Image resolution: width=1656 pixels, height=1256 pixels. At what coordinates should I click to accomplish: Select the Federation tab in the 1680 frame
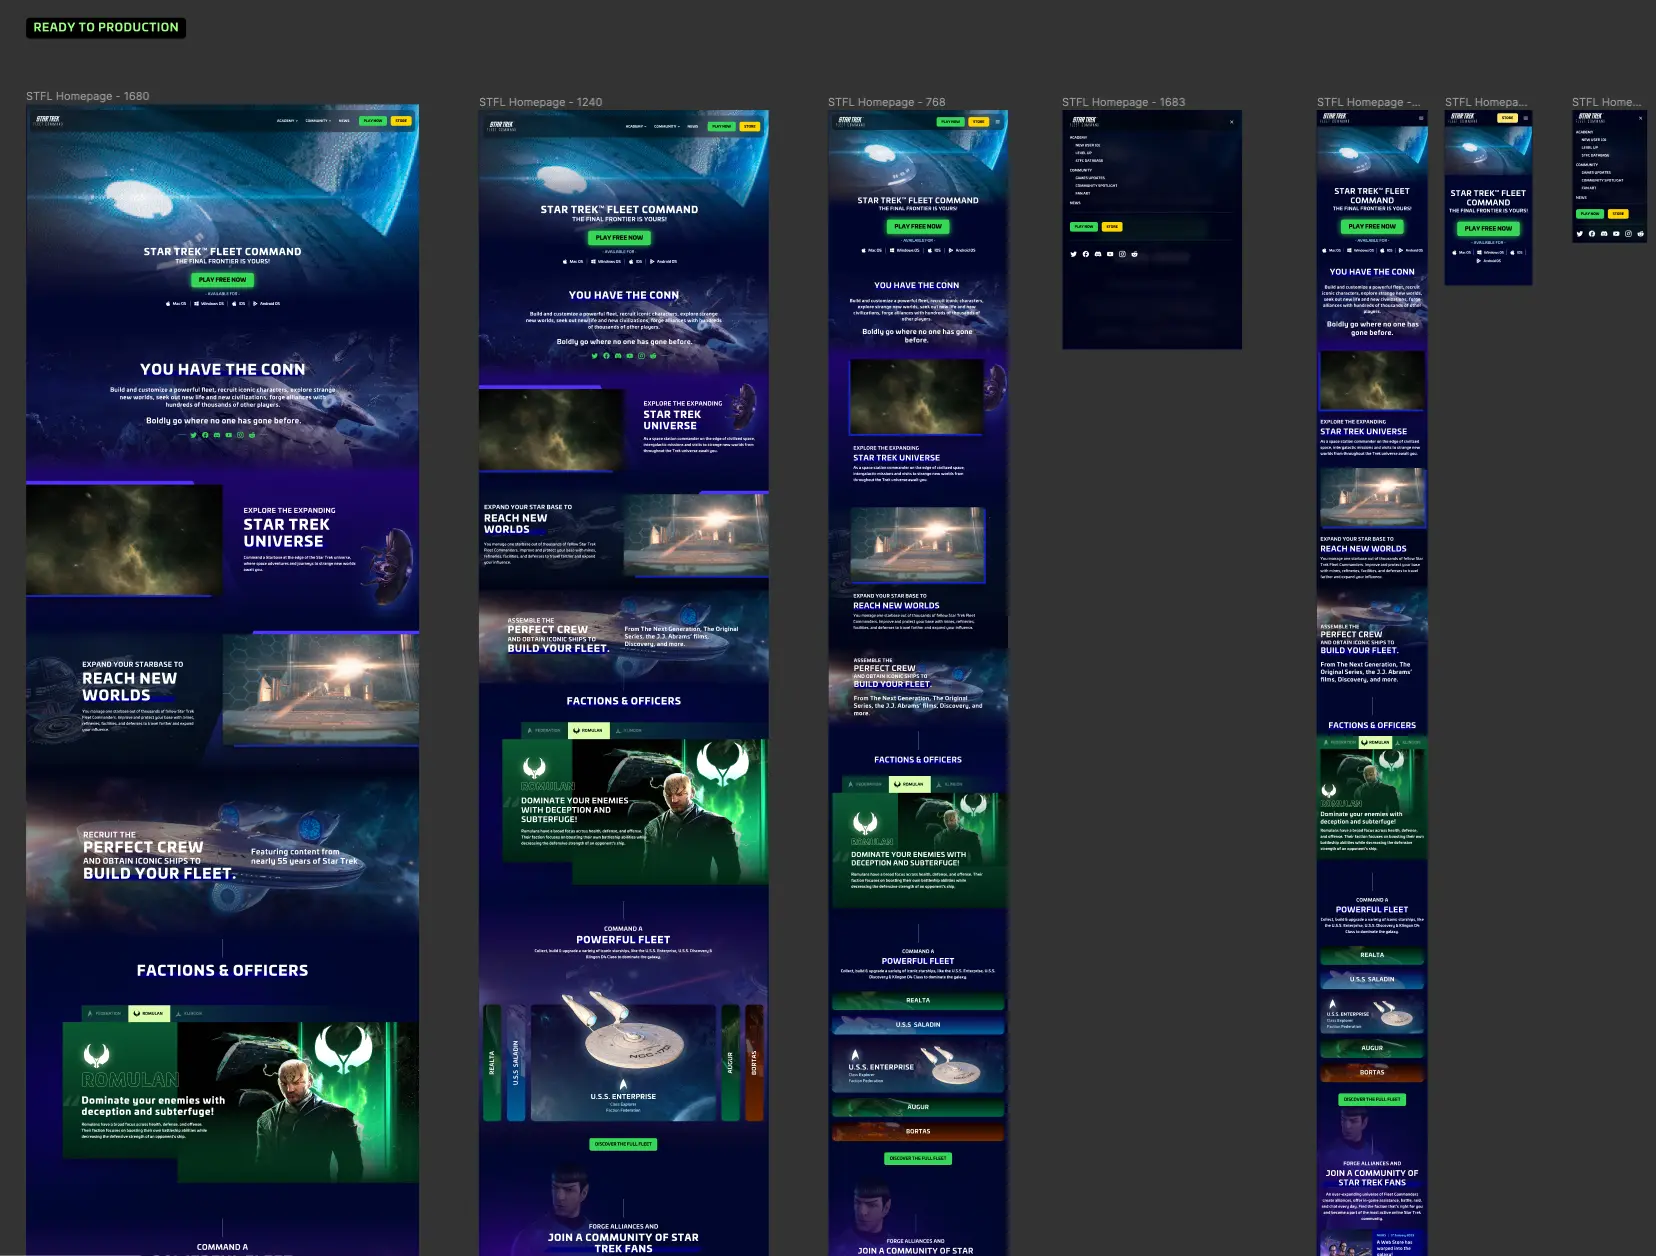pyautogui.click(x=106, y=1013)
